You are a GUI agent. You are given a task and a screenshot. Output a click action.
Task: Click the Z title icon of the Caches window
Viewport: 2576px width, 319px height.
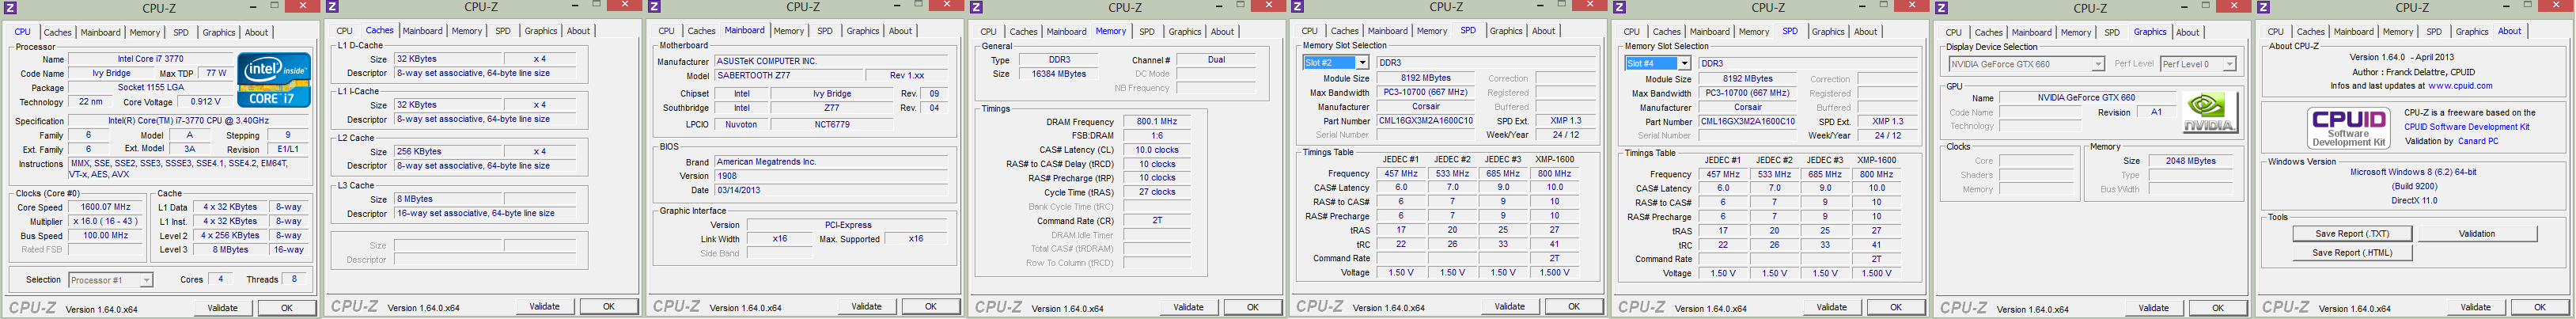pos(332,7)
